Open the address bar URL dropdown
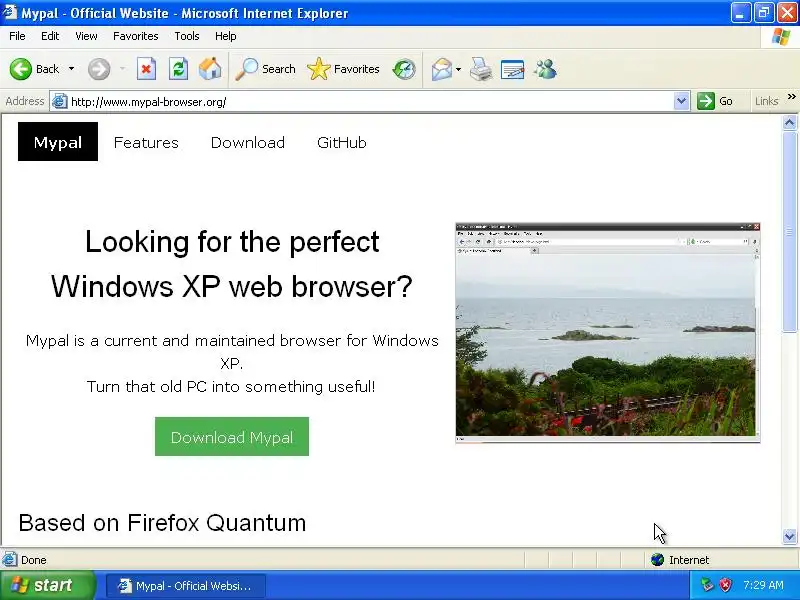 681,102
